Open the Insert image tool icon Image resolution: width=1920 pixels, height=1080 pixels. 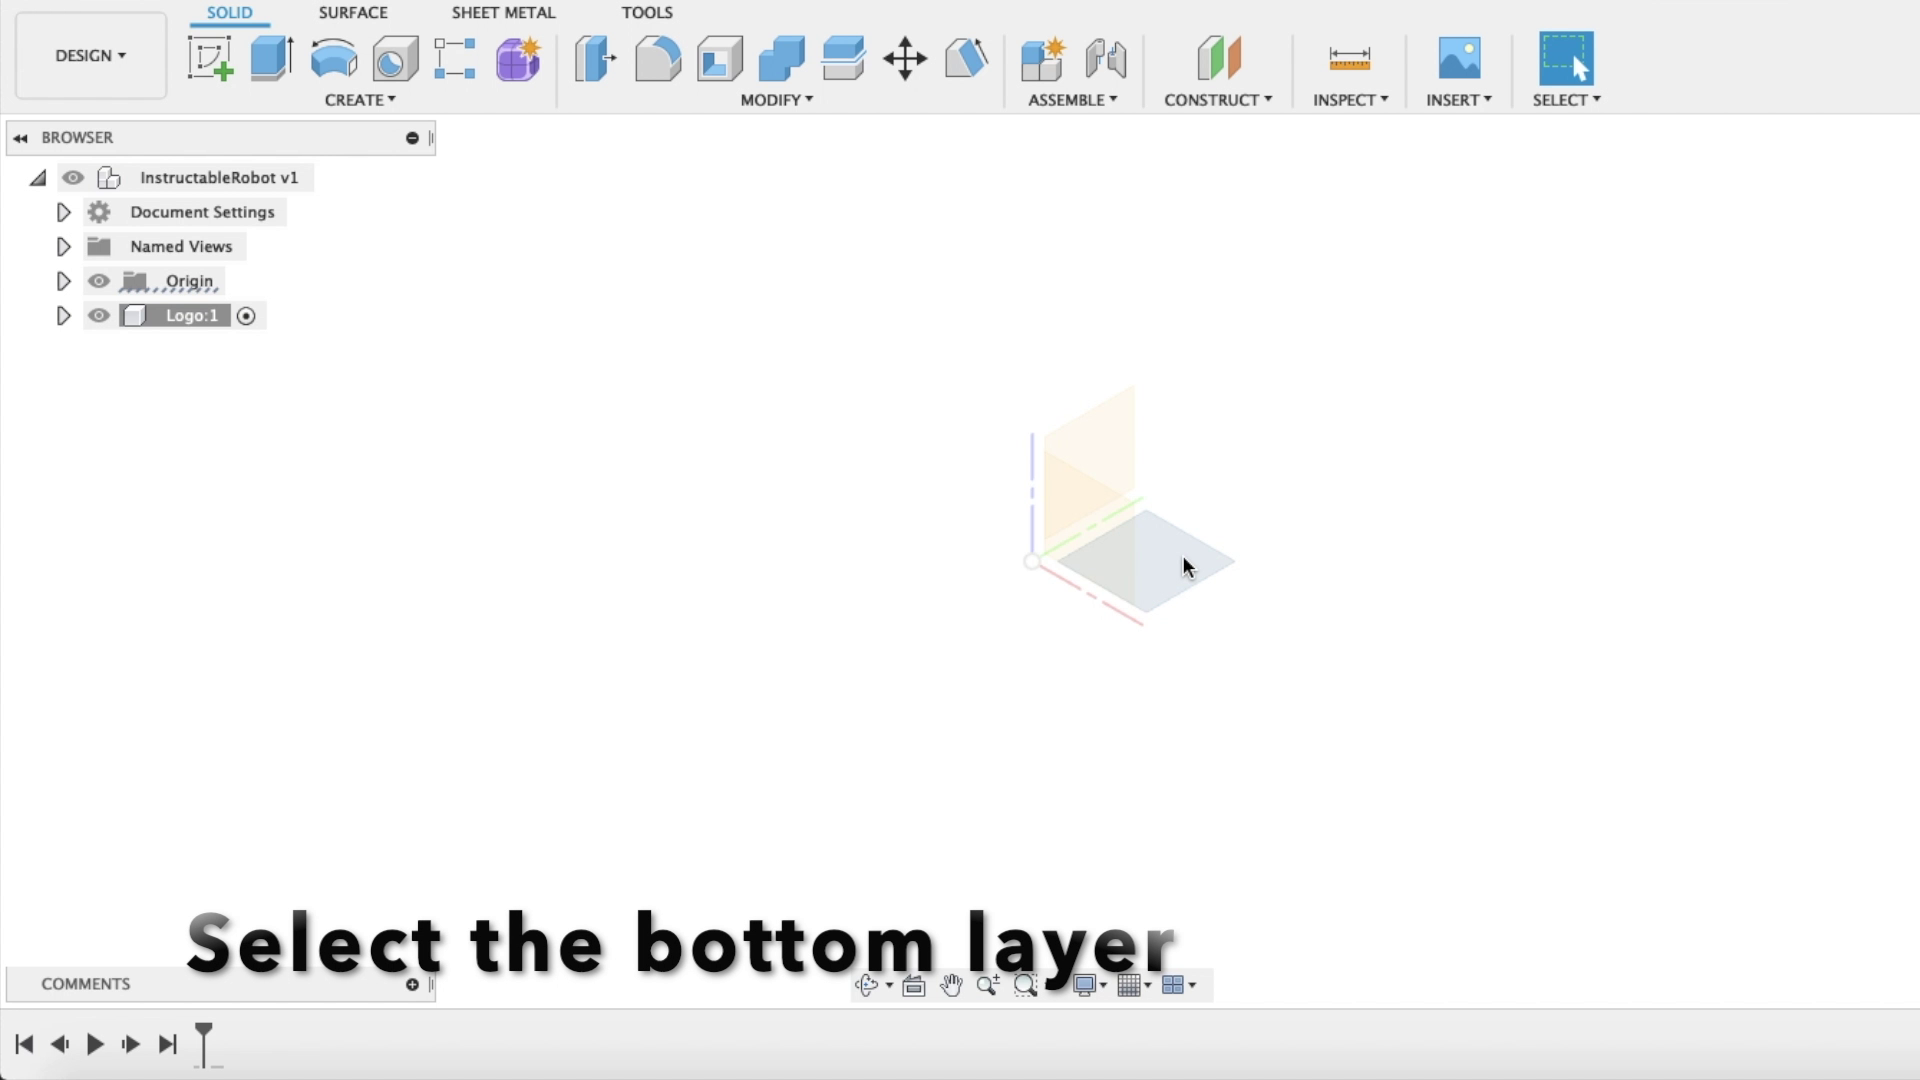[x=1459, y=58]
